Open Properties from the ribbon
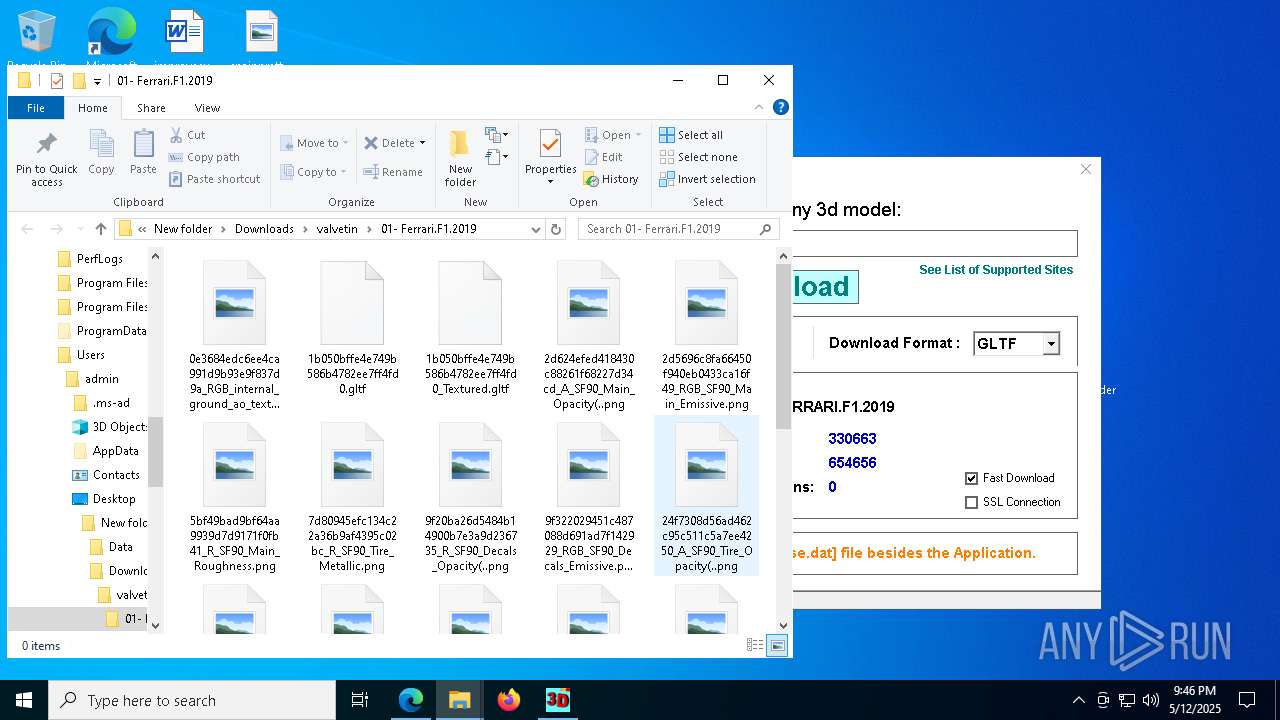 550,156
